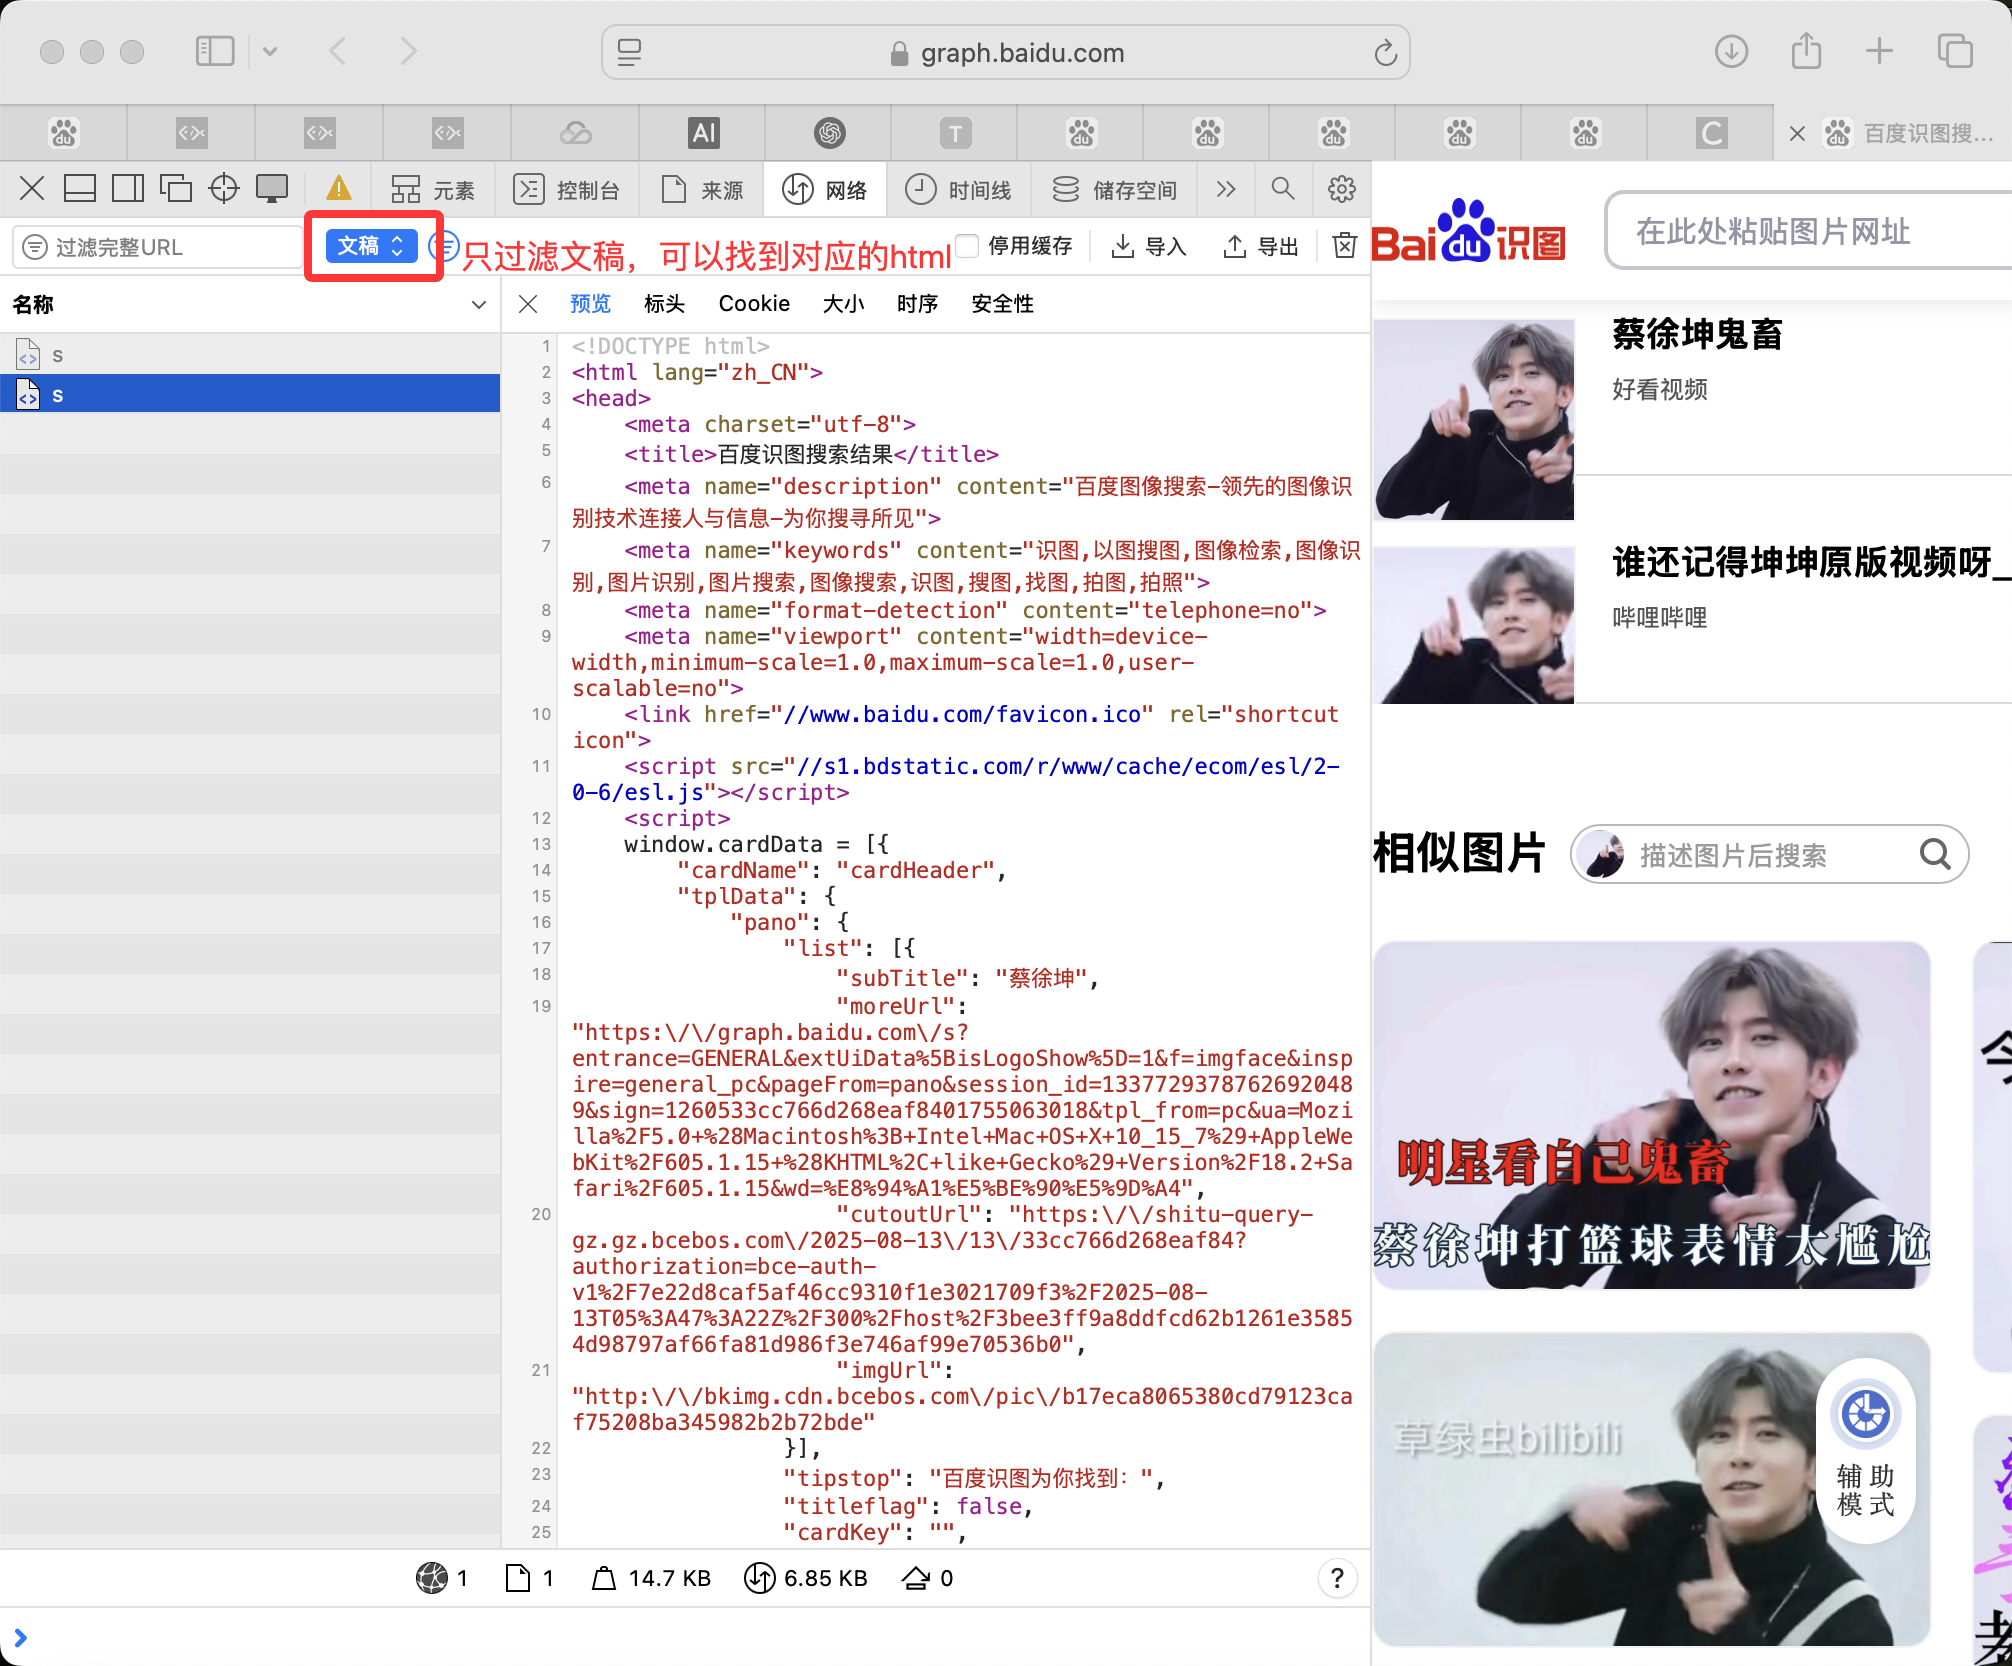Viewport: 2012px width, 1666px height.
Task: Switch to the 控制台 tab
Action: pyautogui.click(x=566, y=189)
